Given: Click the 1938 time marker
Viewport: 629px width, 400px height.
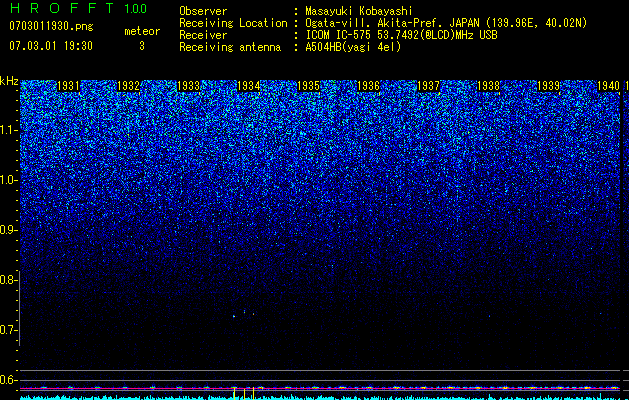Looking at the screenshot, I should (x=489, y=86).
